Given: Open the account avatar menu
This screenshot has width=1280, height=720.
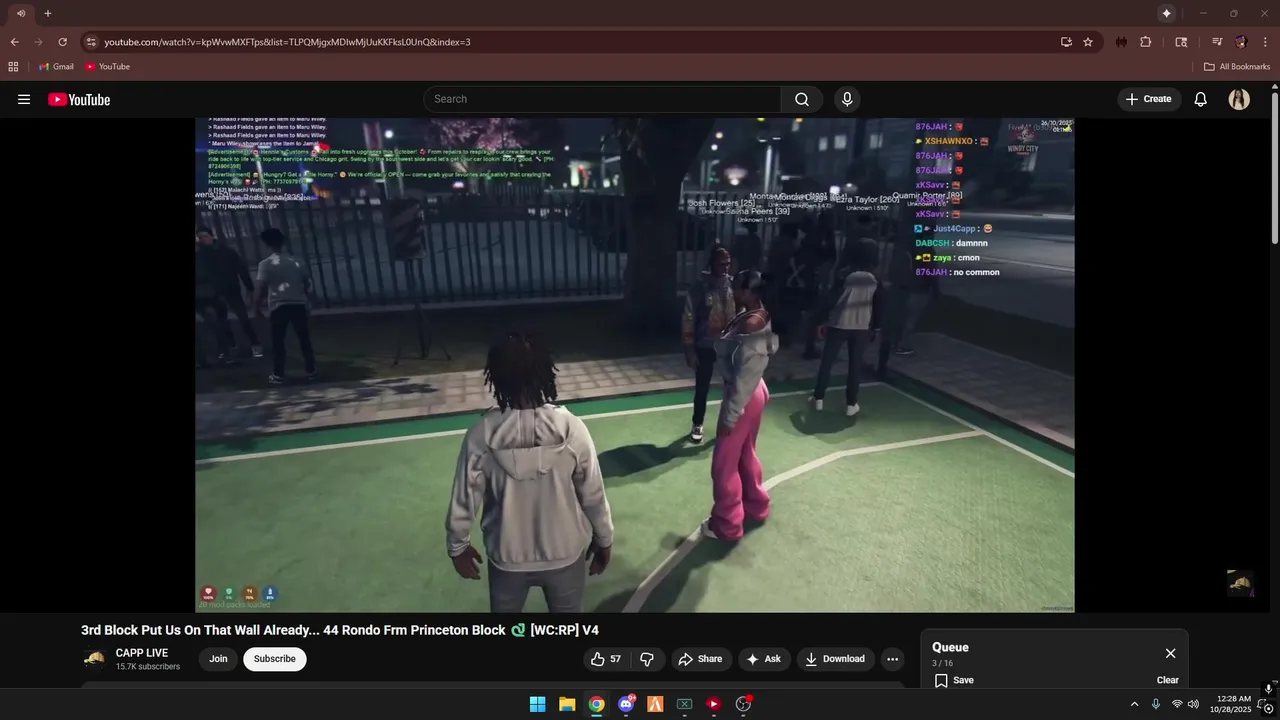Looking at the screenshot, I should point(1239,99).
